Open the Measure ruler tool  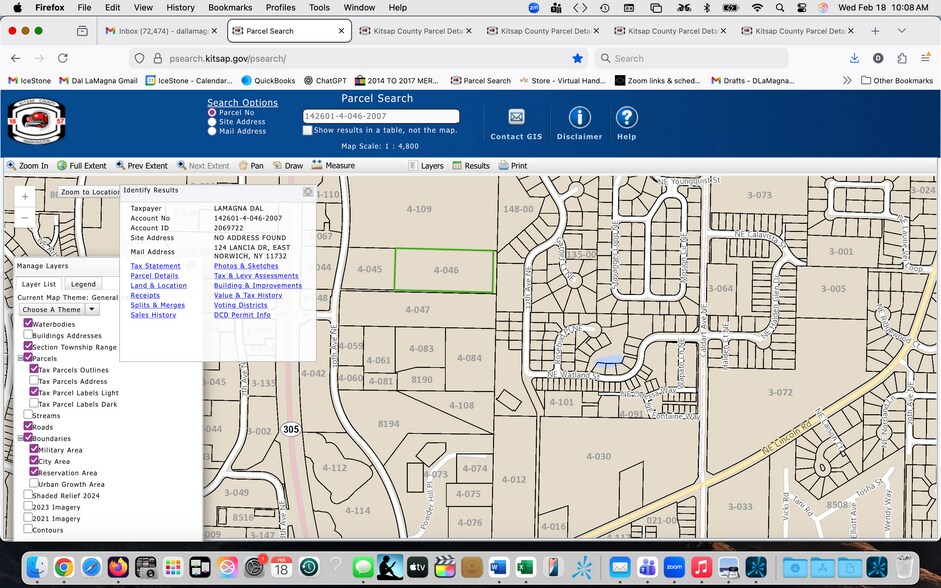[333, 165]
